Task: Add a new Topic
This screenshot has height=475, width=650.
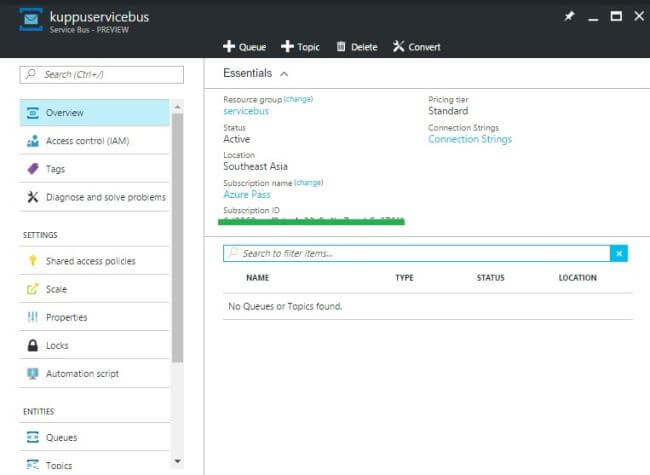Action: [x=300, y=47]
